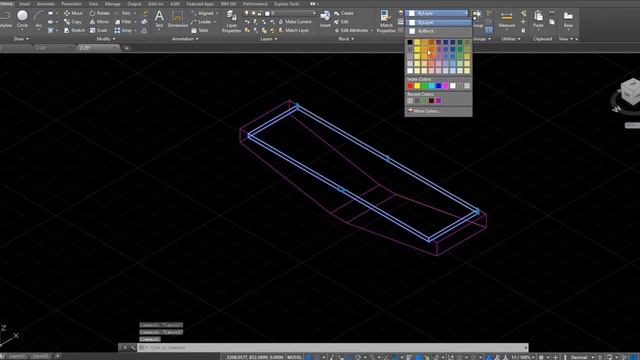640x360 pixels.
Task: Click Match Layer button
Action: point(294,30)
